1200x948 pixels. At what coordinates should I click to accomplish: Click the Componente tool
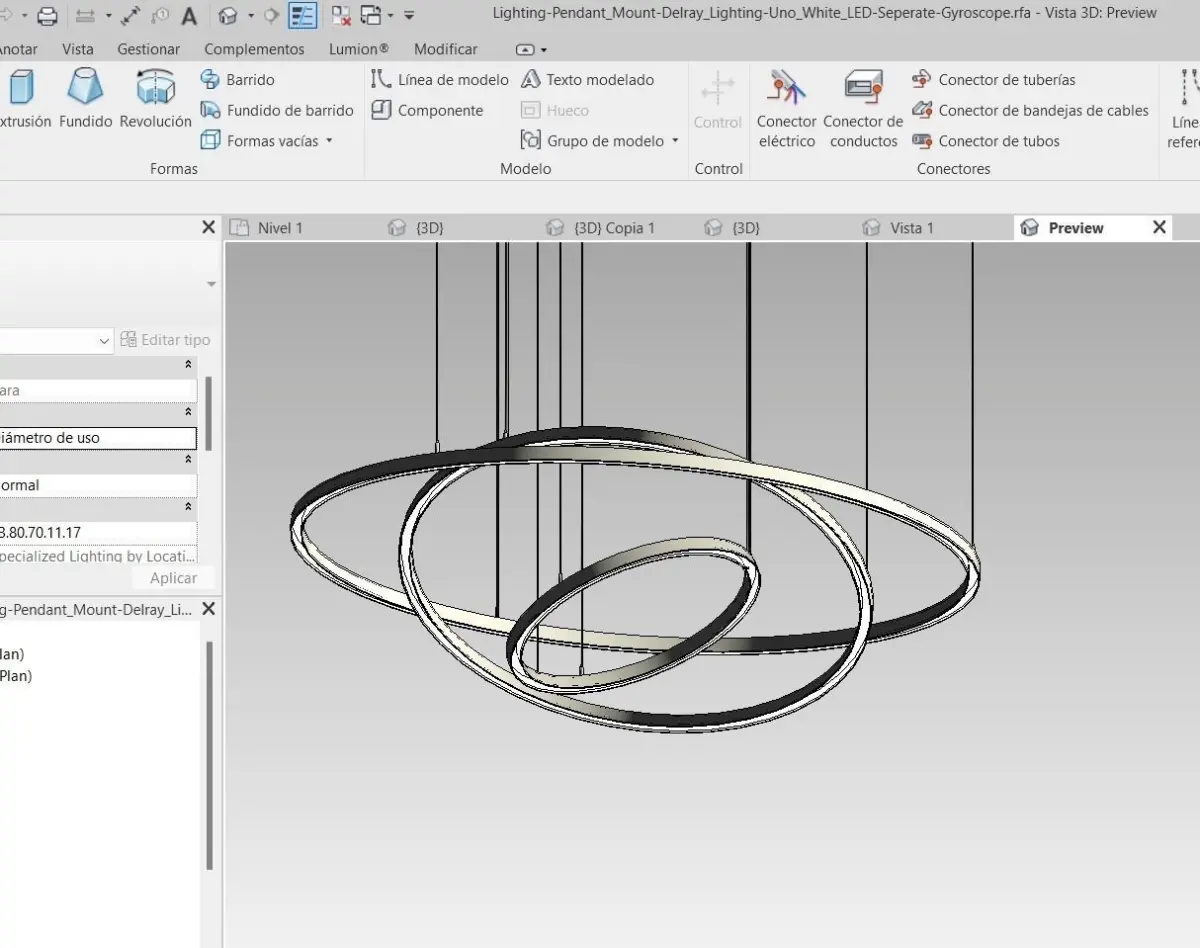(x=428, y=110)
